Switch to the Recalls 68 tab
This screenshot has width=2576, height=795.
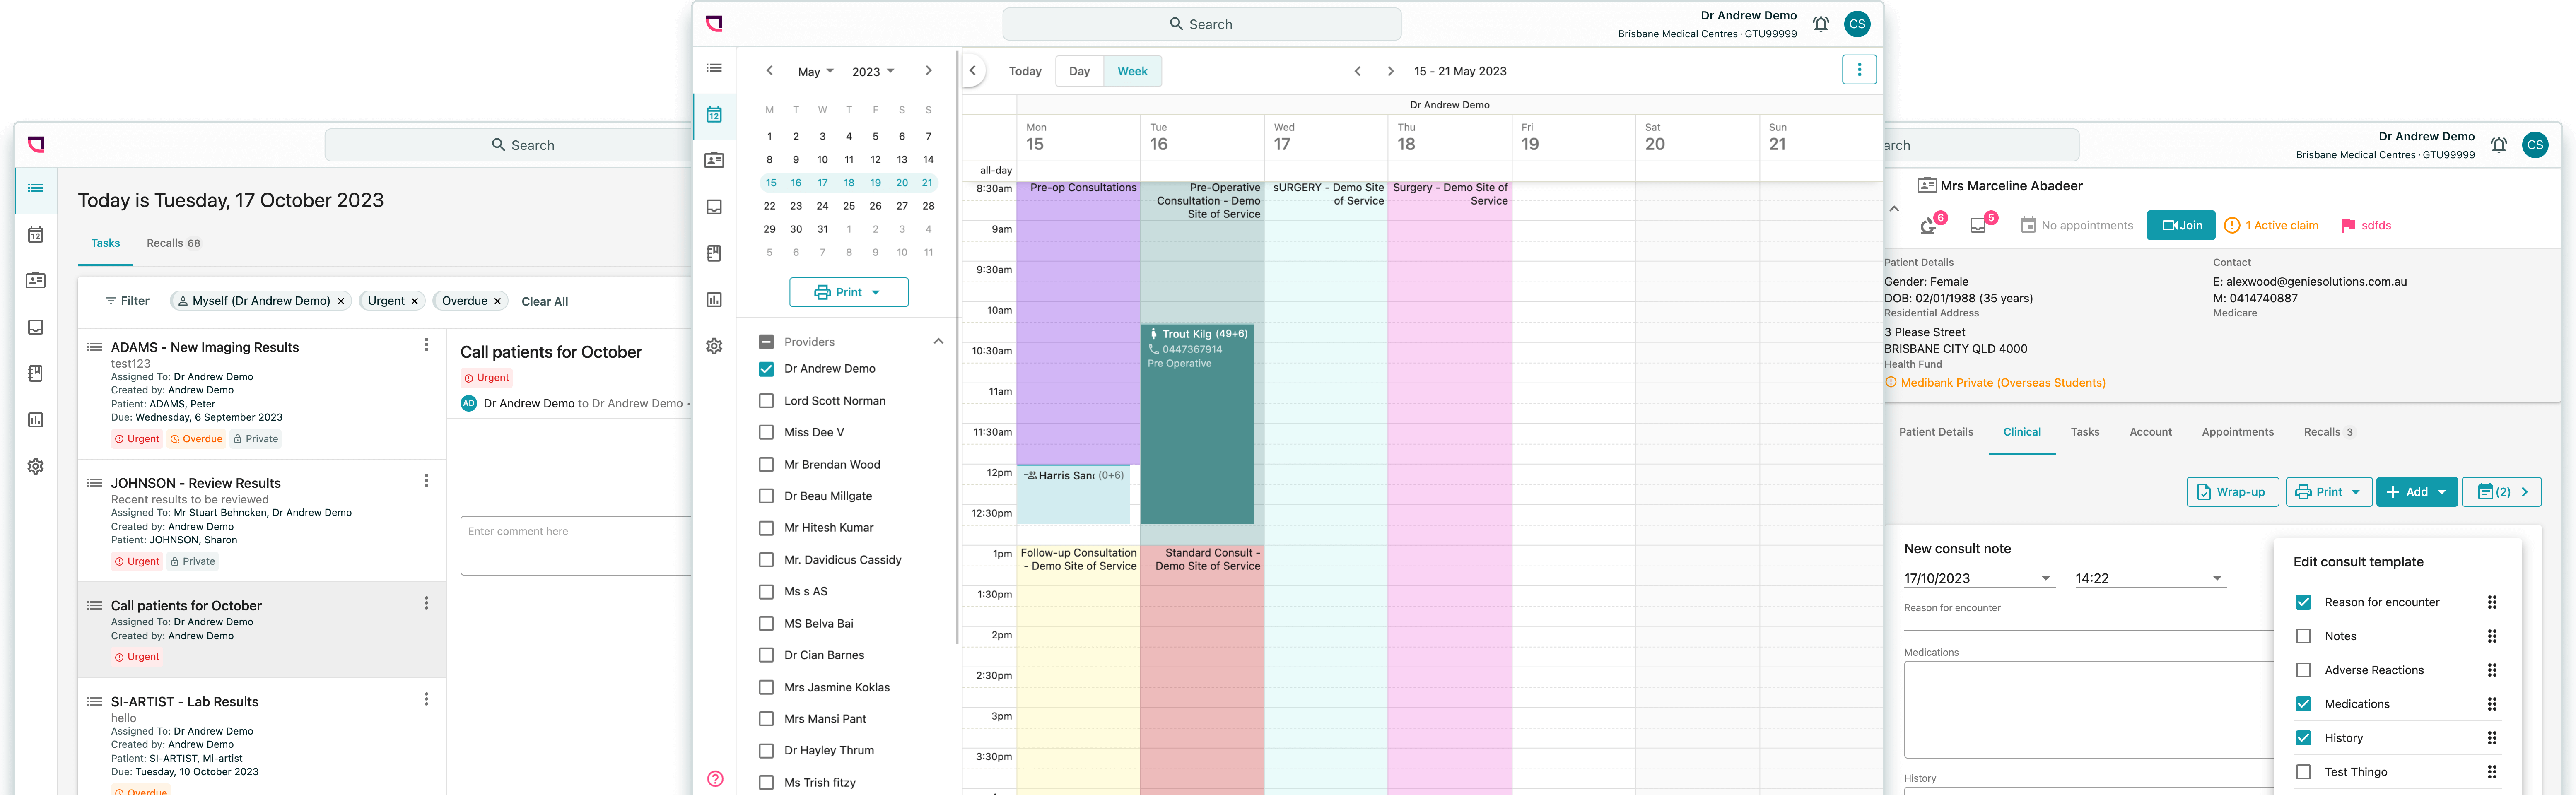pos(173,243)
